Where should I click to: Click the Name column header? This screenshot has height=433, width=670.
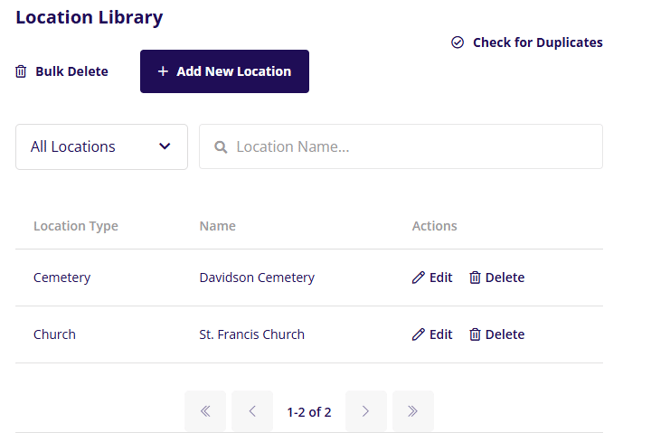[217, 226]
